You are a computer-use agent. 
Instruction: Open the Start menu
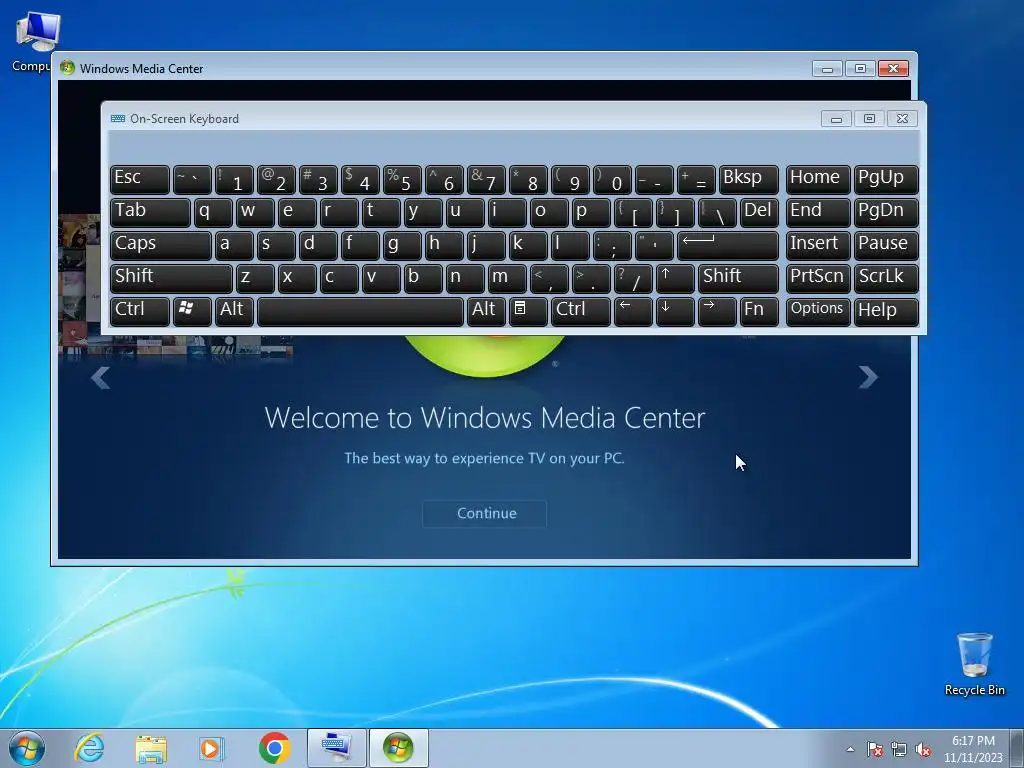pos(27,748)
